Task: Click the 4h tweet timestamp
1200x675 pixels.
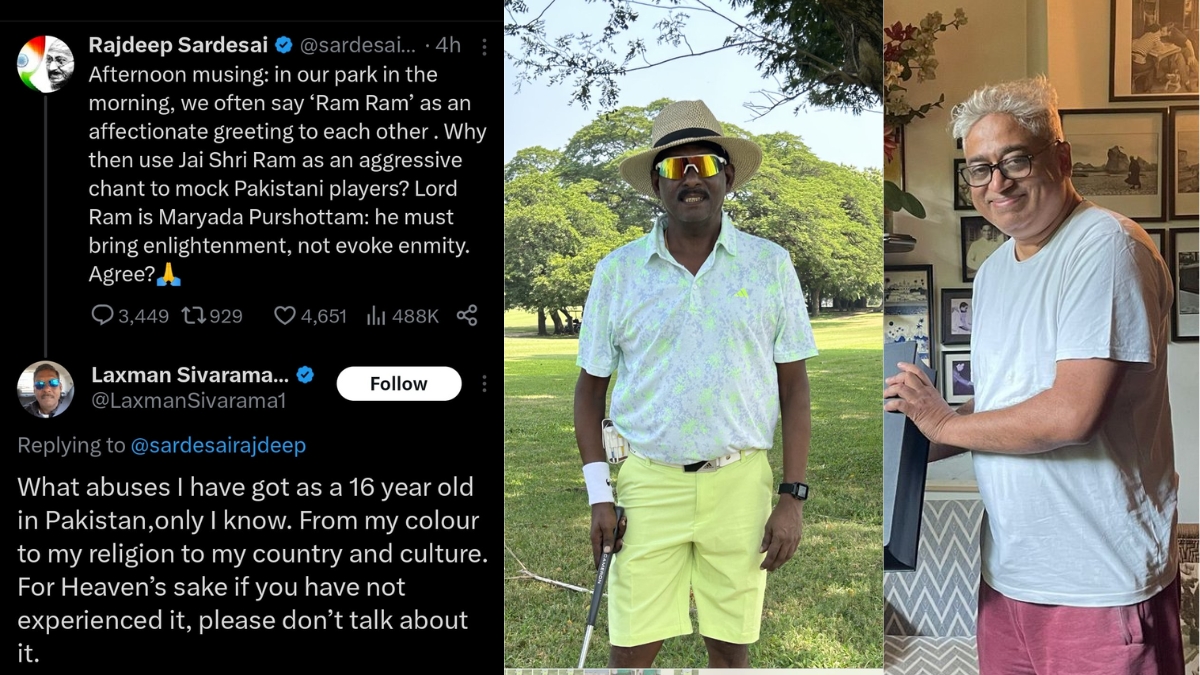Action: point(449,45)
